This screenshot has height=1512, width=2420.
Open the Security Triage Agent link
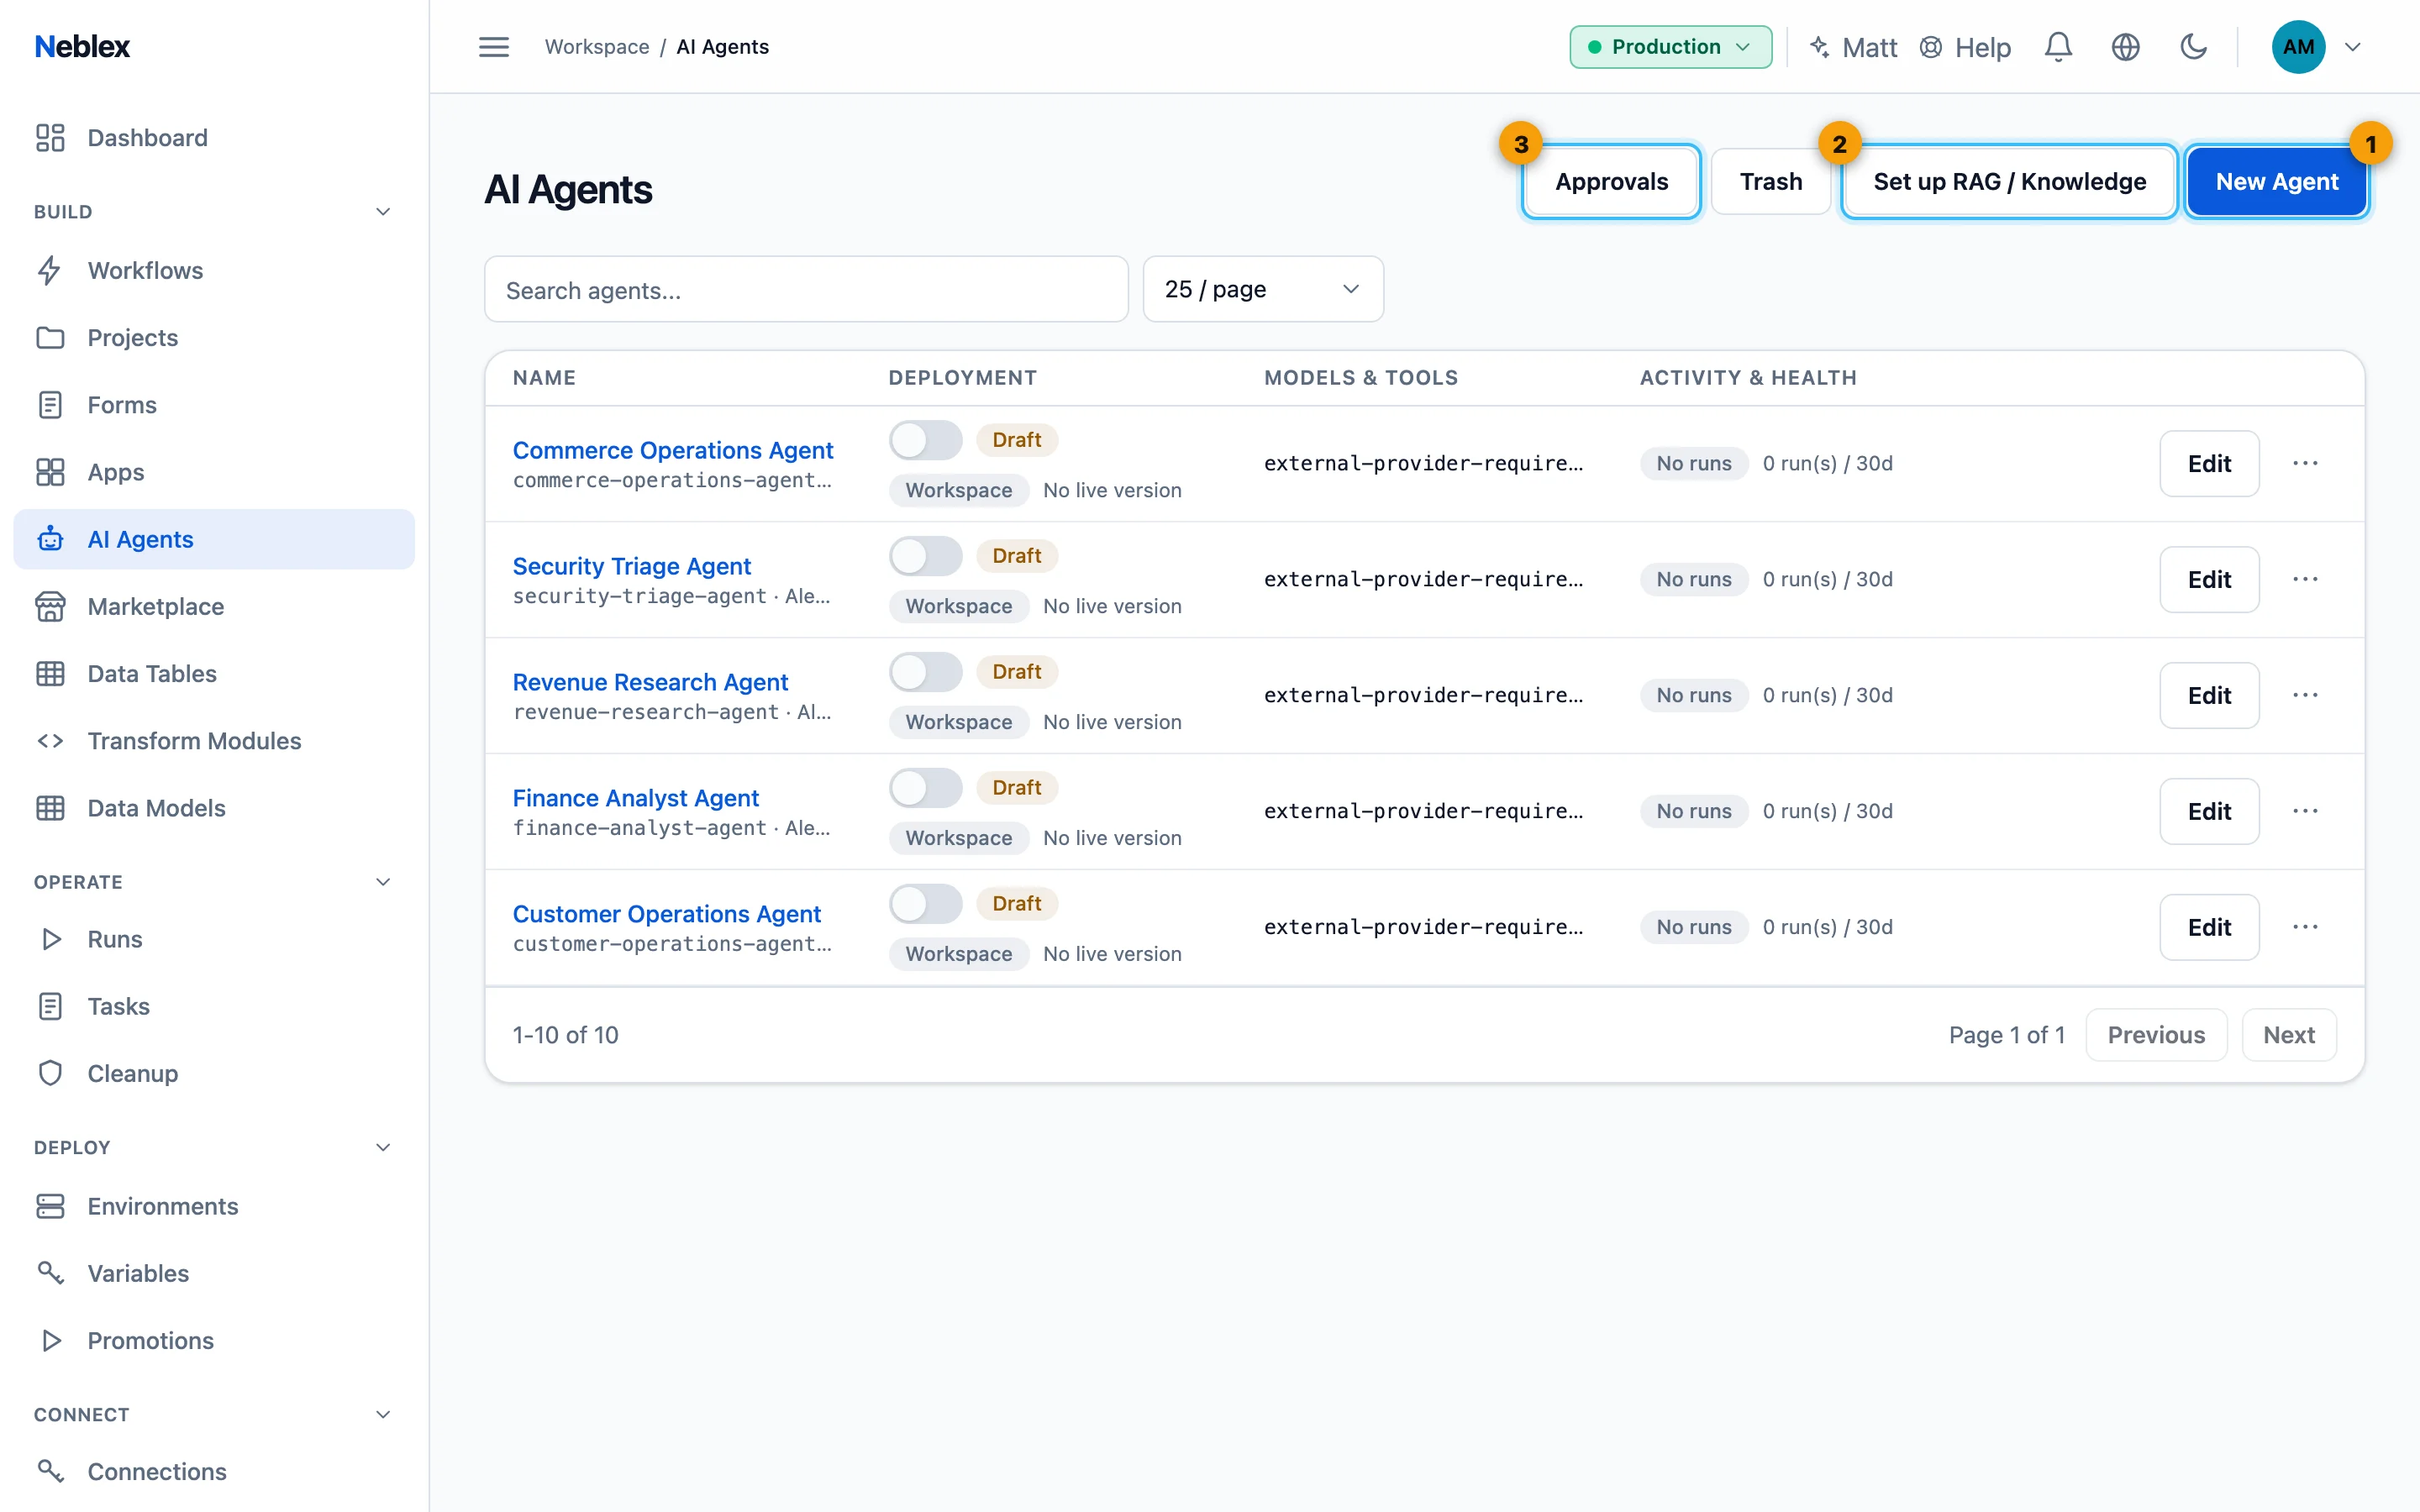[631, 566]
